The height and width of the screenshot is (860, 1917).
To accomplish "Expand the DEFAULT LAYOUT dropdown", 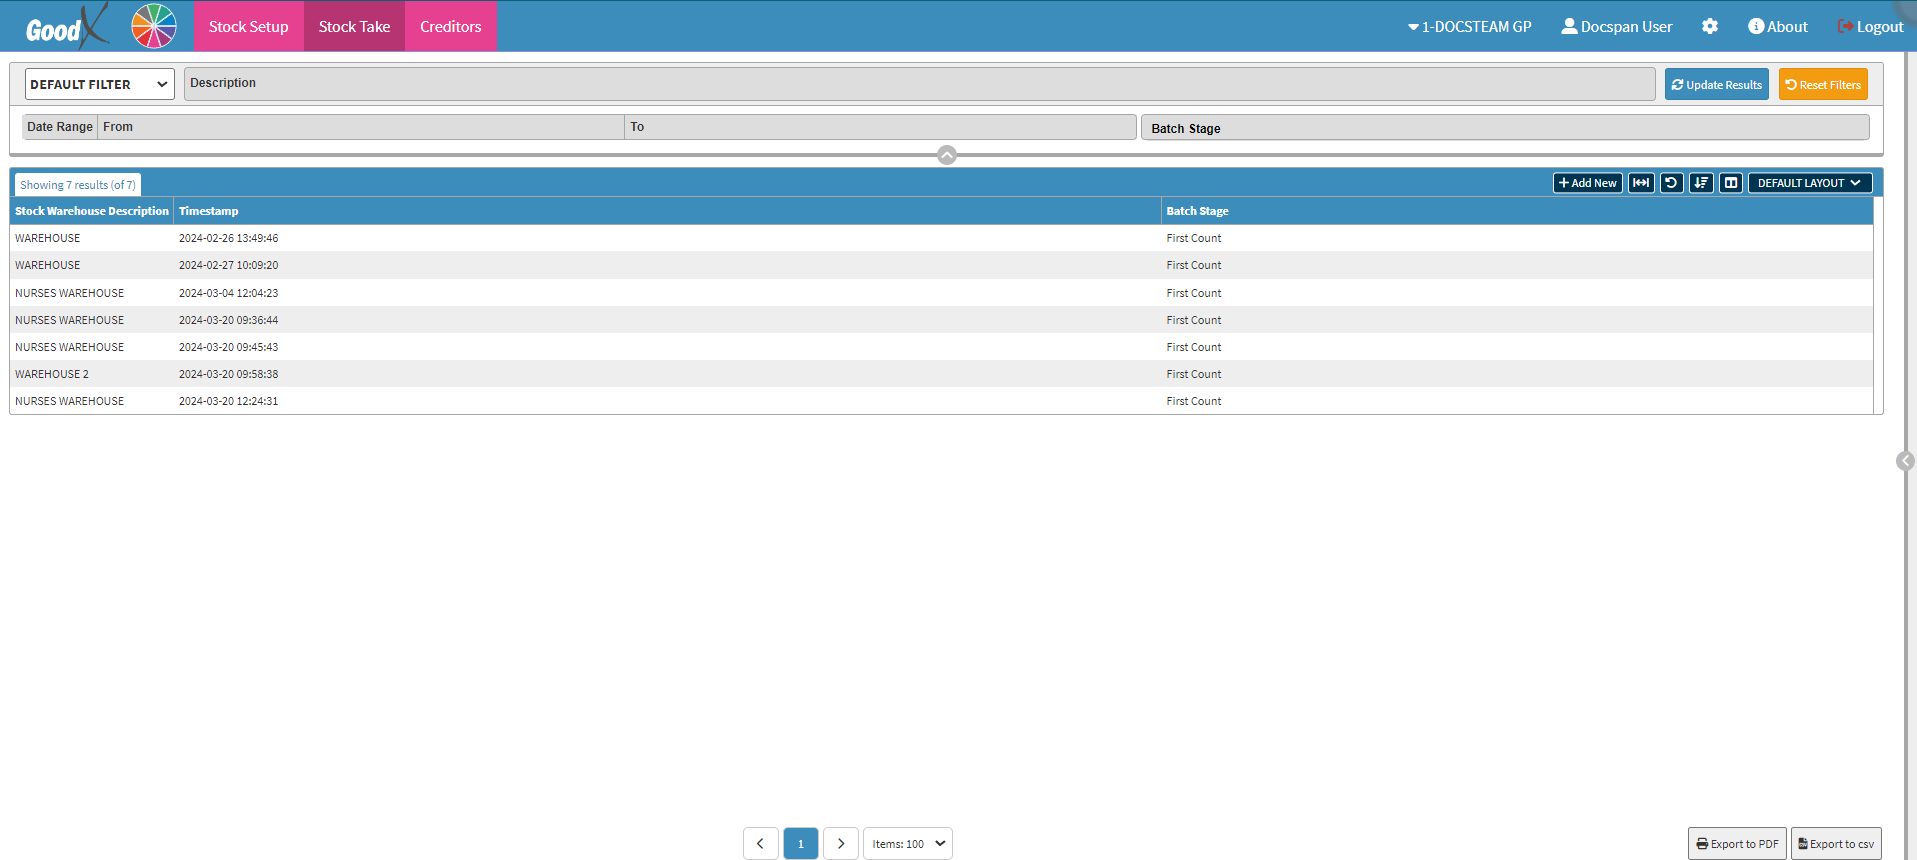I will point(1809,183).
